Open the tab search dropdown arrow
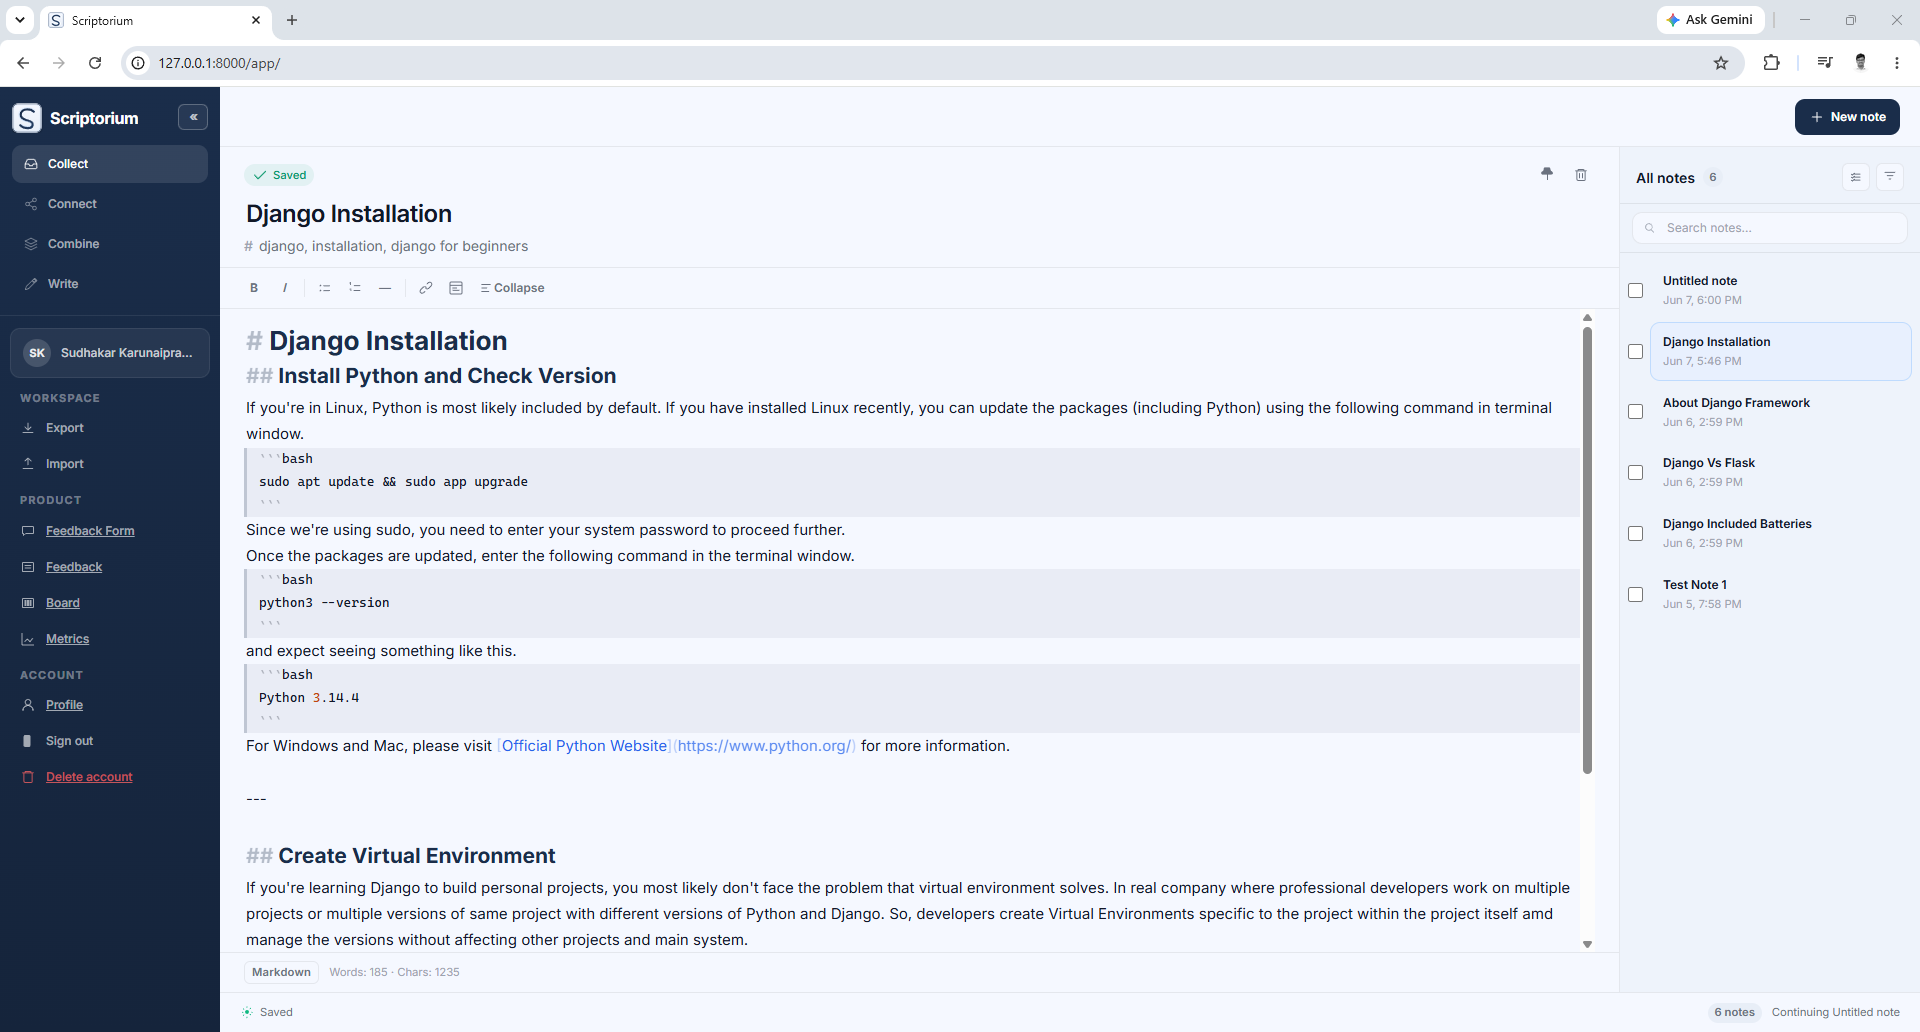Screen dimensions: 1920x1032 tap(19, 20)
